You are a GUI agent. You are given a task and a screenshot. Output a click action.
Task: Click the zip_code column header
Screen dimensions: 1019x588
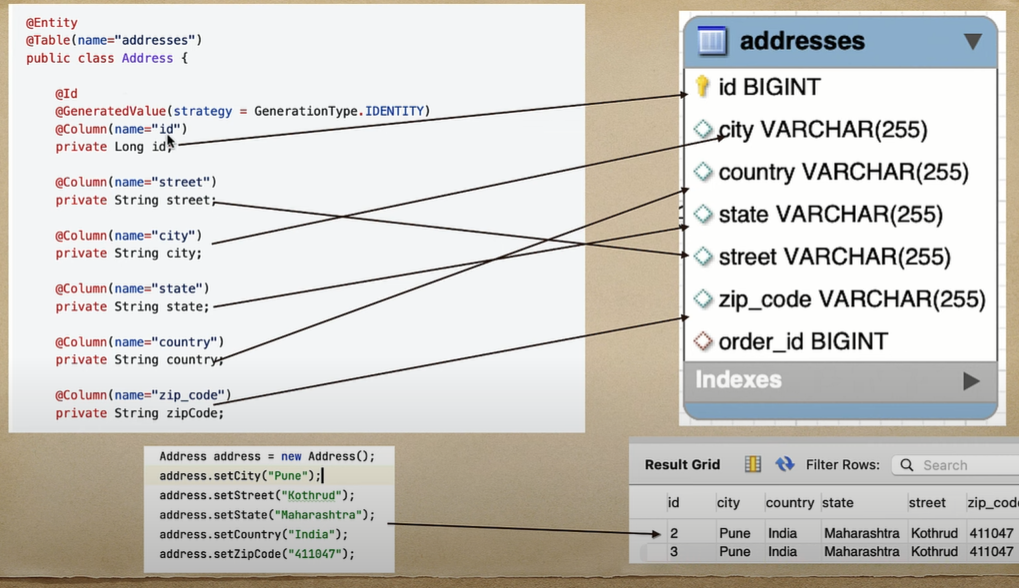click(x=991, y=502)
